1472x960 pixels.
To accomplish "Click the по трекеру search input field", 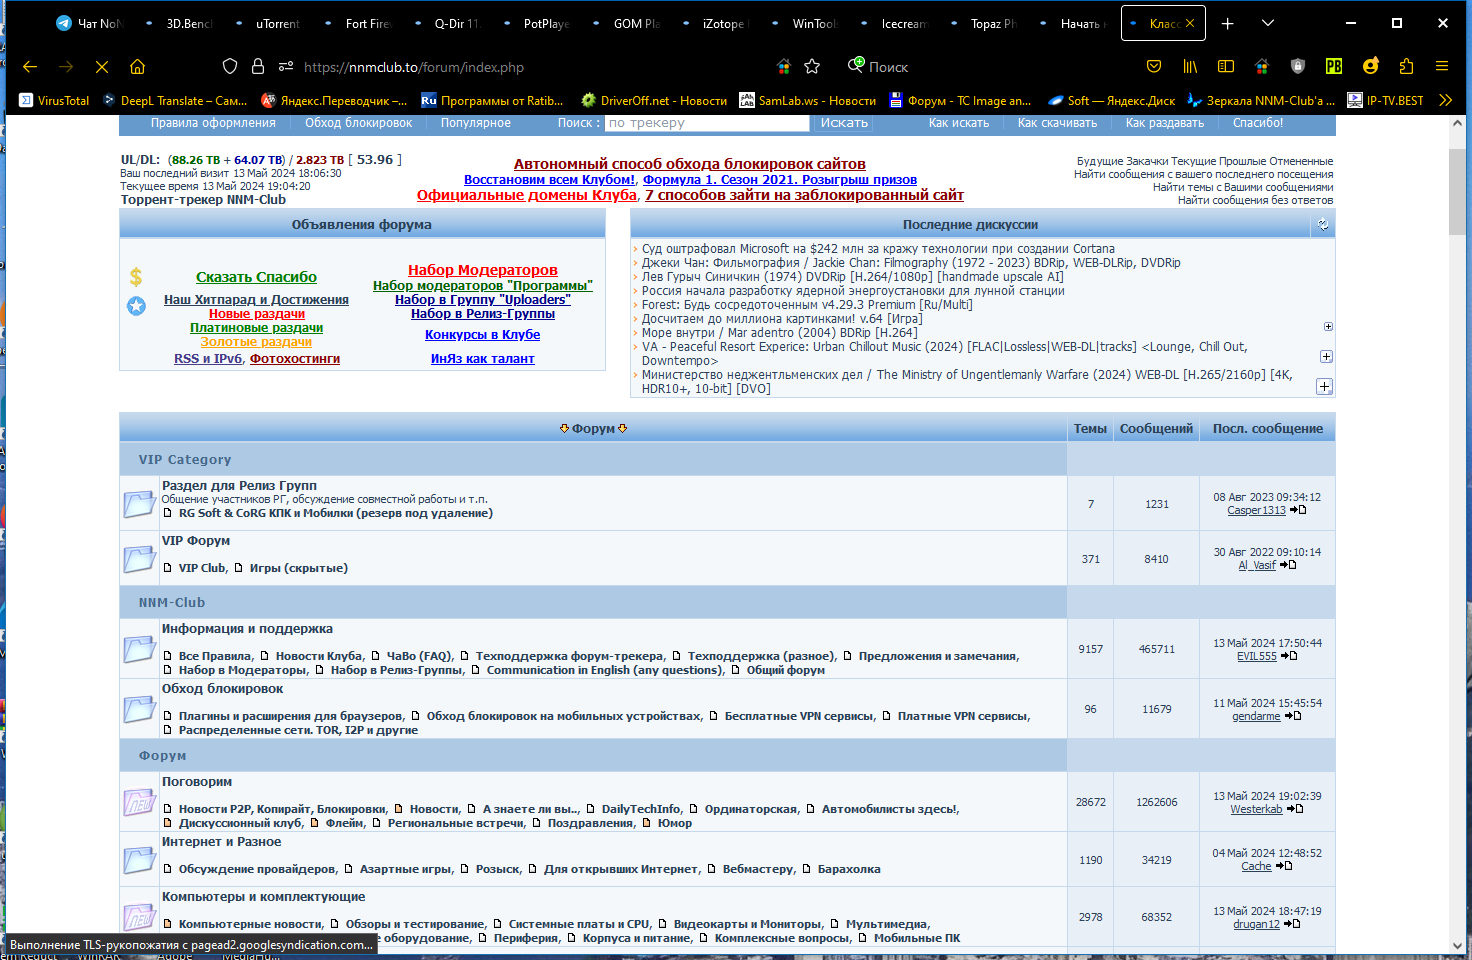I will [x=706, y=123].
